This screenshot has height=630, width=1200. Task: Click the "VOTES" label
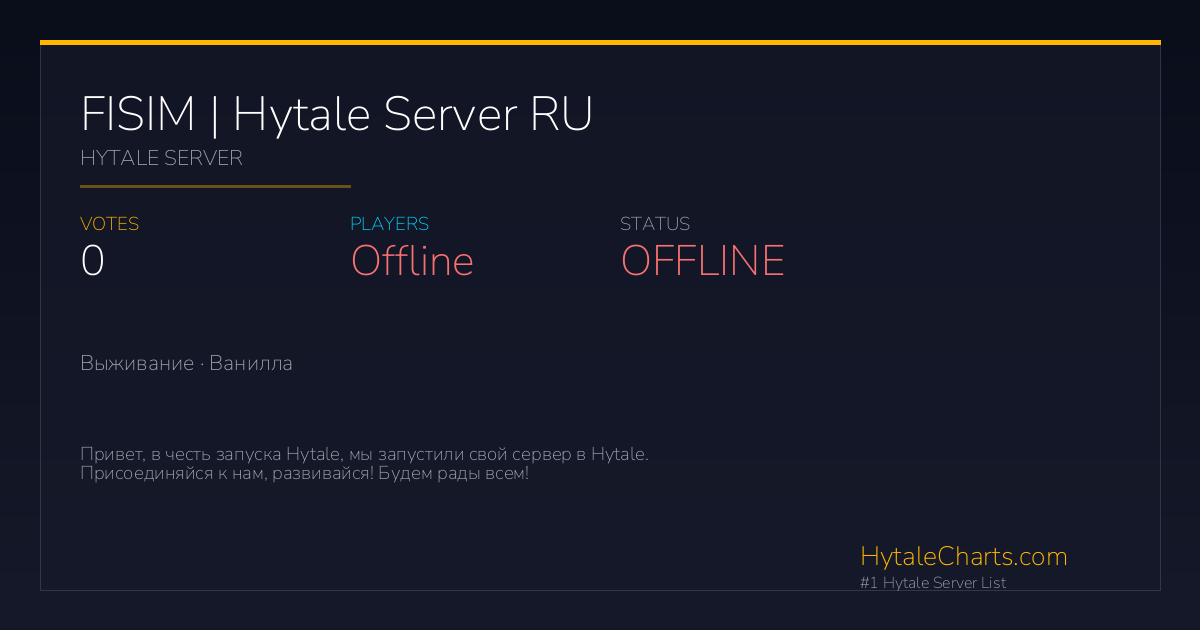pos(109,224)
